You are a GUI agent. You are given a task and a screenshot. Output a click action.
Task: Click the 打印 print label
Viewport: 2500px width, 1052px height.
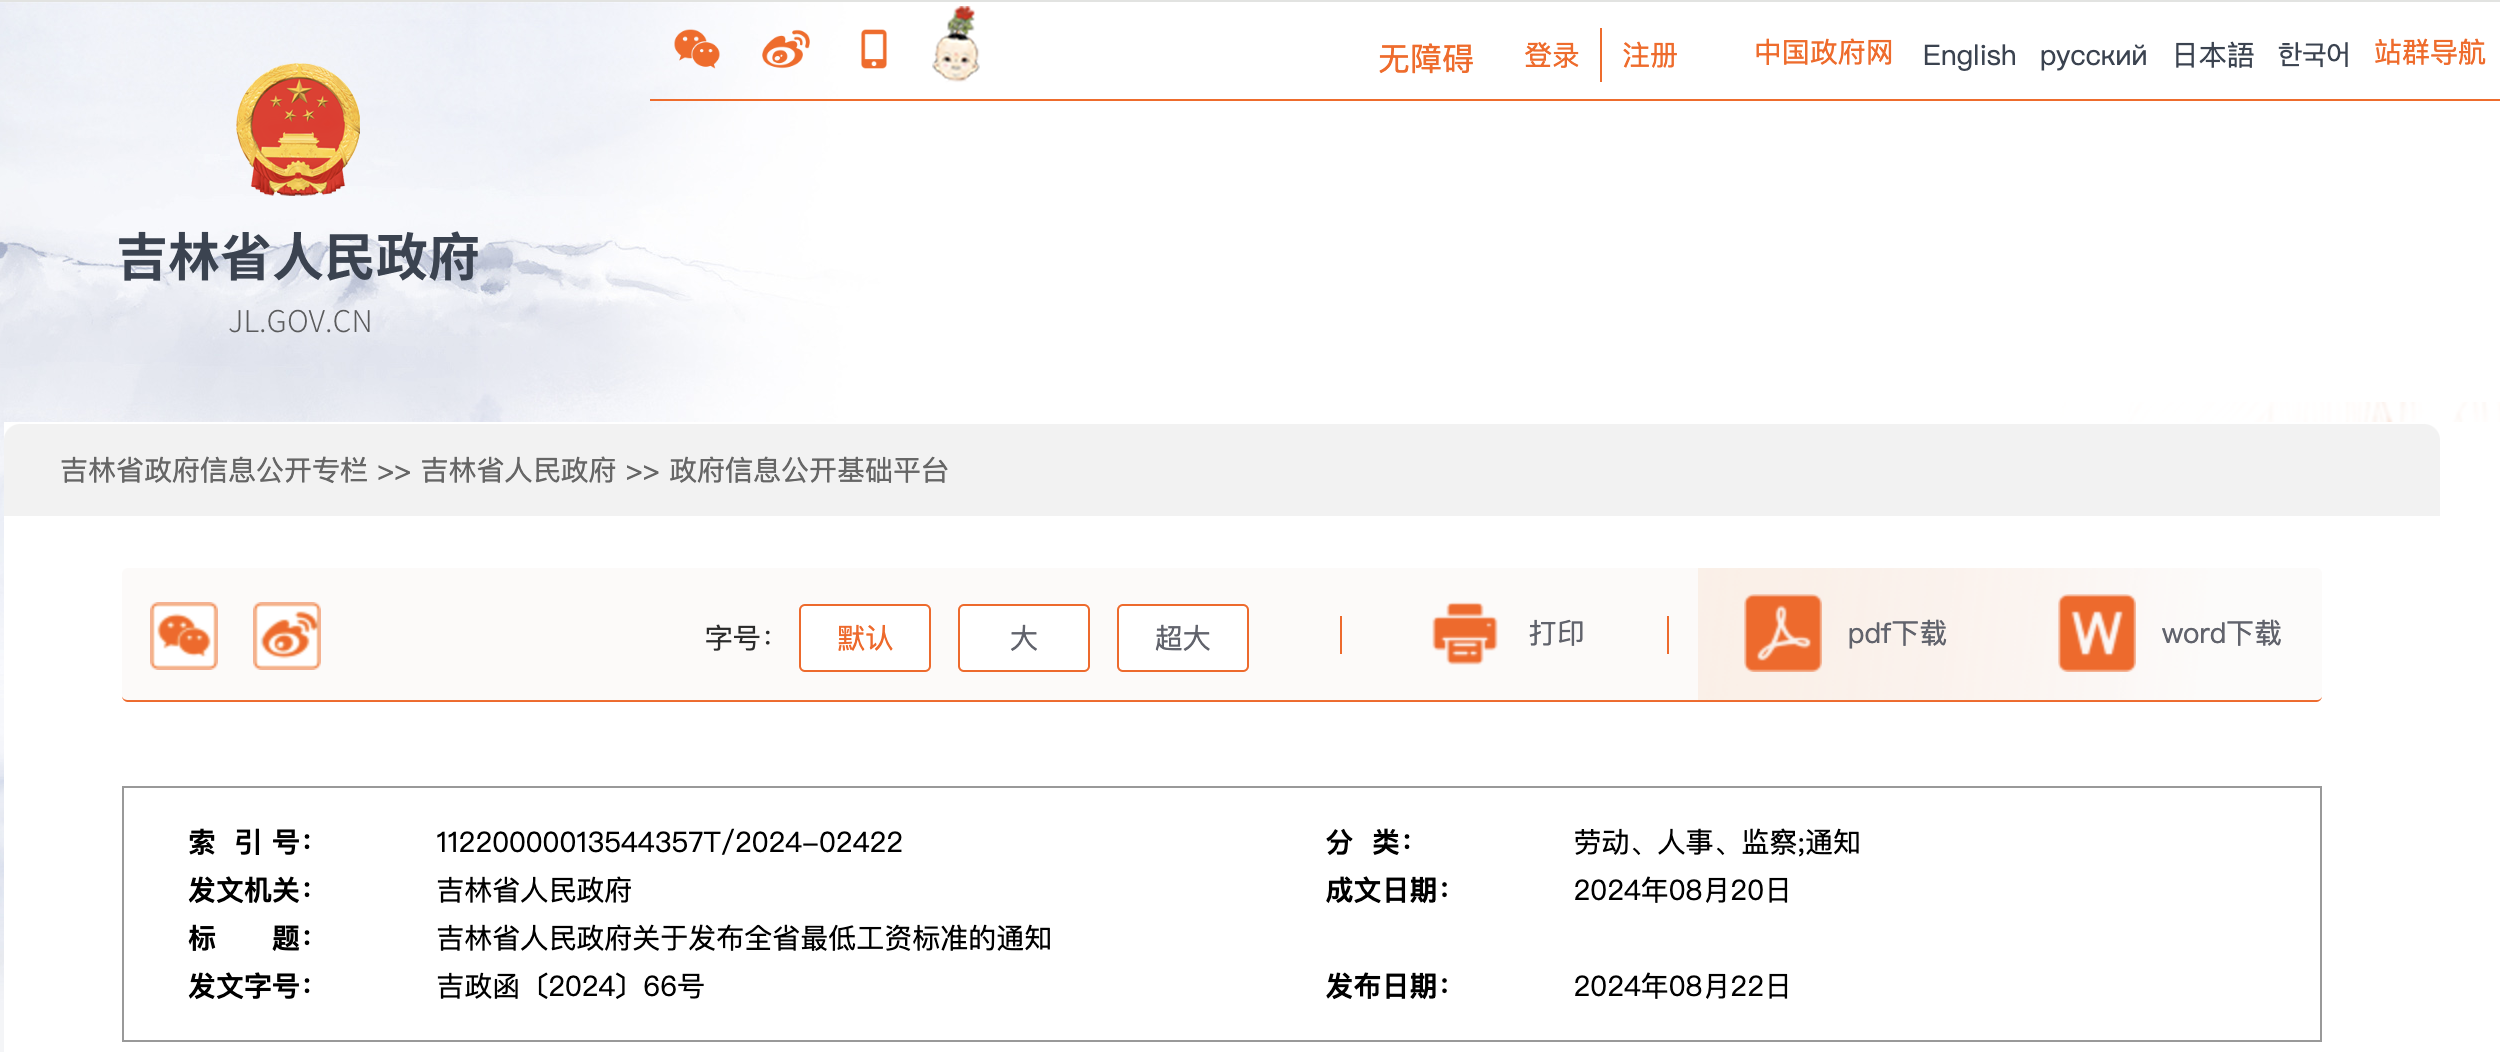click(1557, 633)
